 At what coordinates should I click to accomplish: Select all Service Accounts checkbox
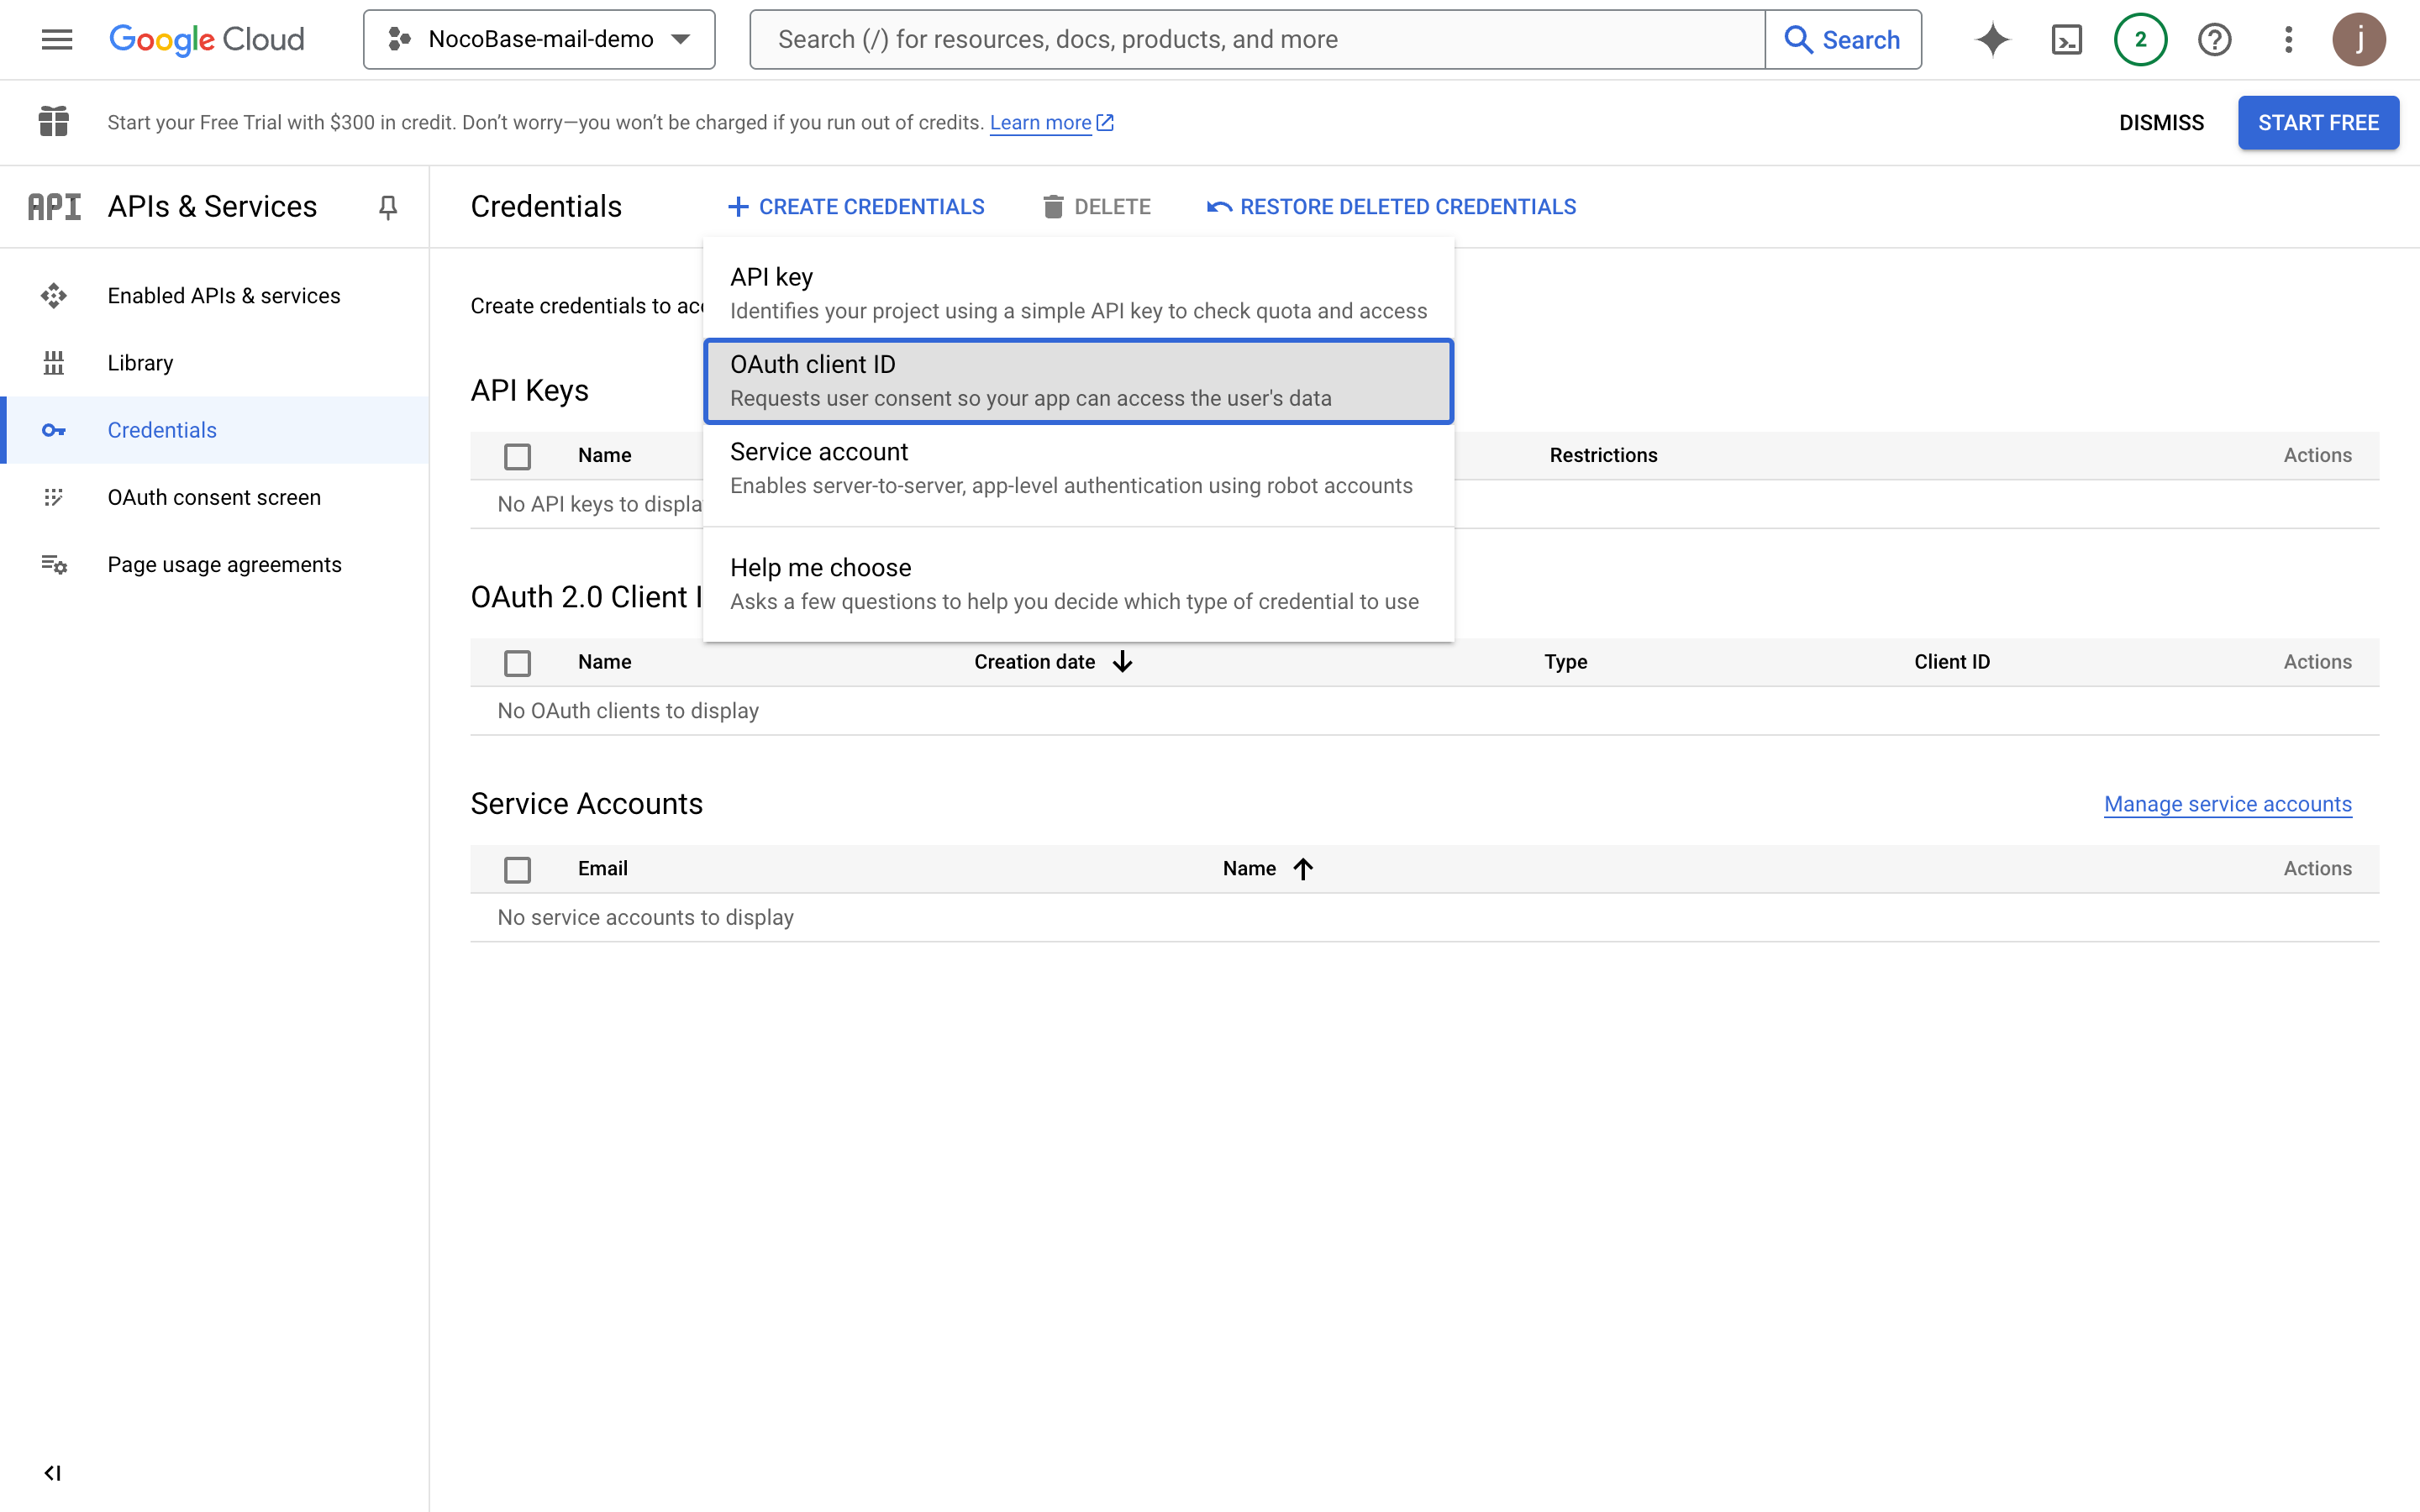[517, 869]
